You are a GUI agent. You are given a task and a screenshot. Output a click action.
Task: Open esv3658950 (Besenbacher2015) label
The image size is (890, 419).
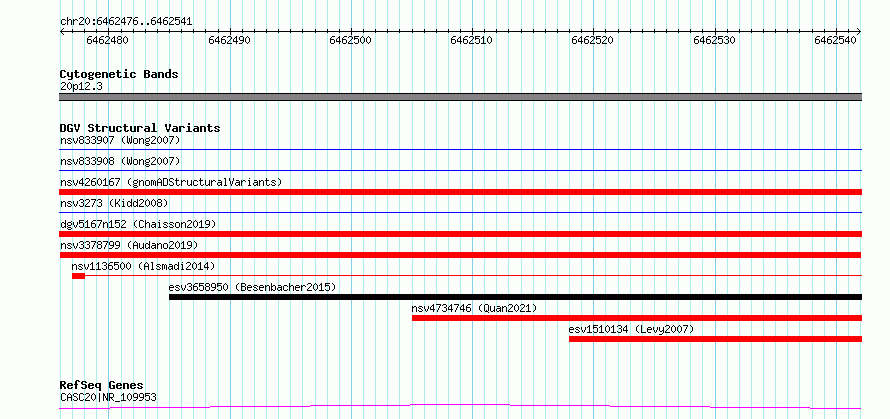click(253, 287)
